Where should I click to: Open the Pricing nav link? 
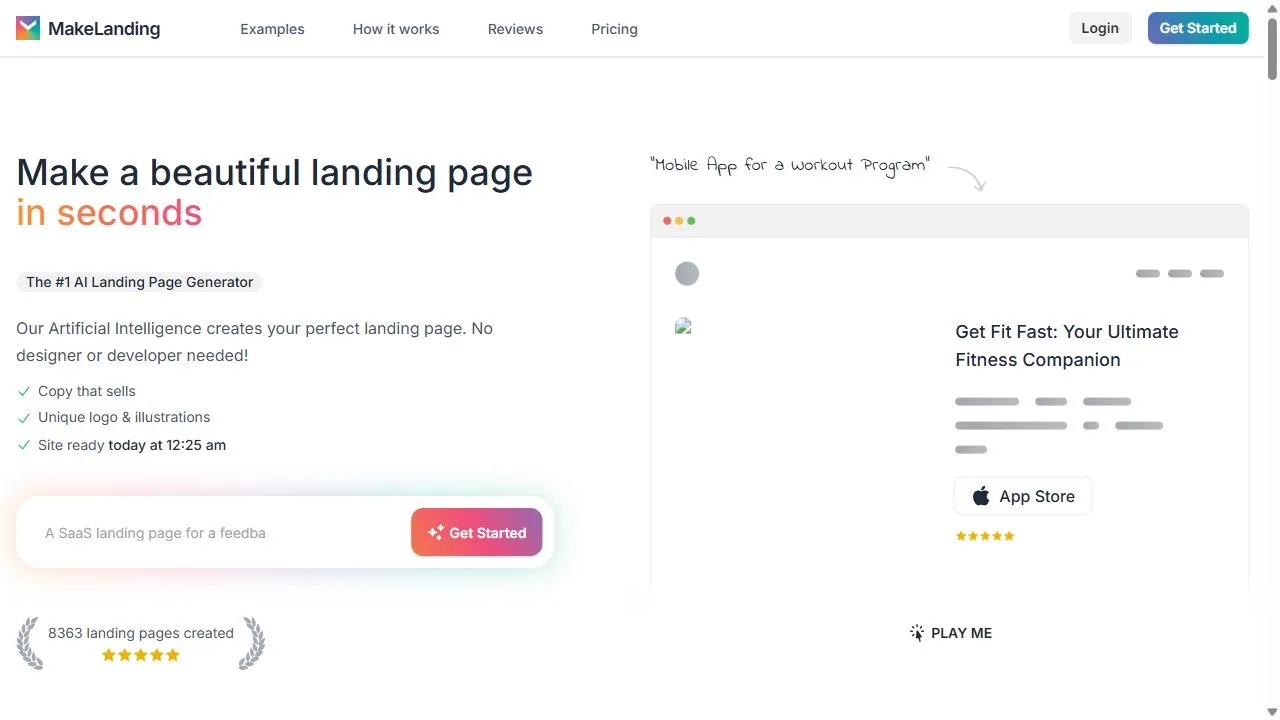point(614,29)
